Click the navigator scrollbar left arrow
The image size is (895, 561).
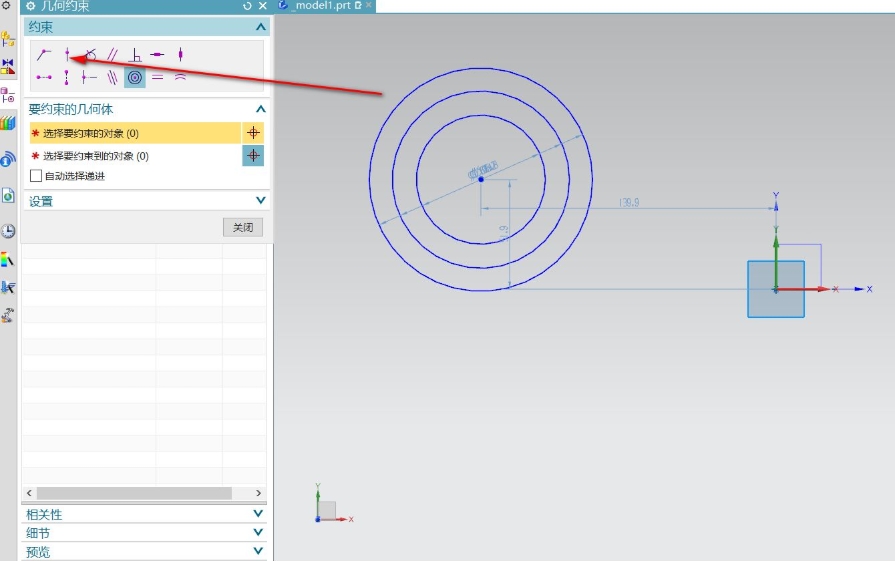click(x=29, y=493)
